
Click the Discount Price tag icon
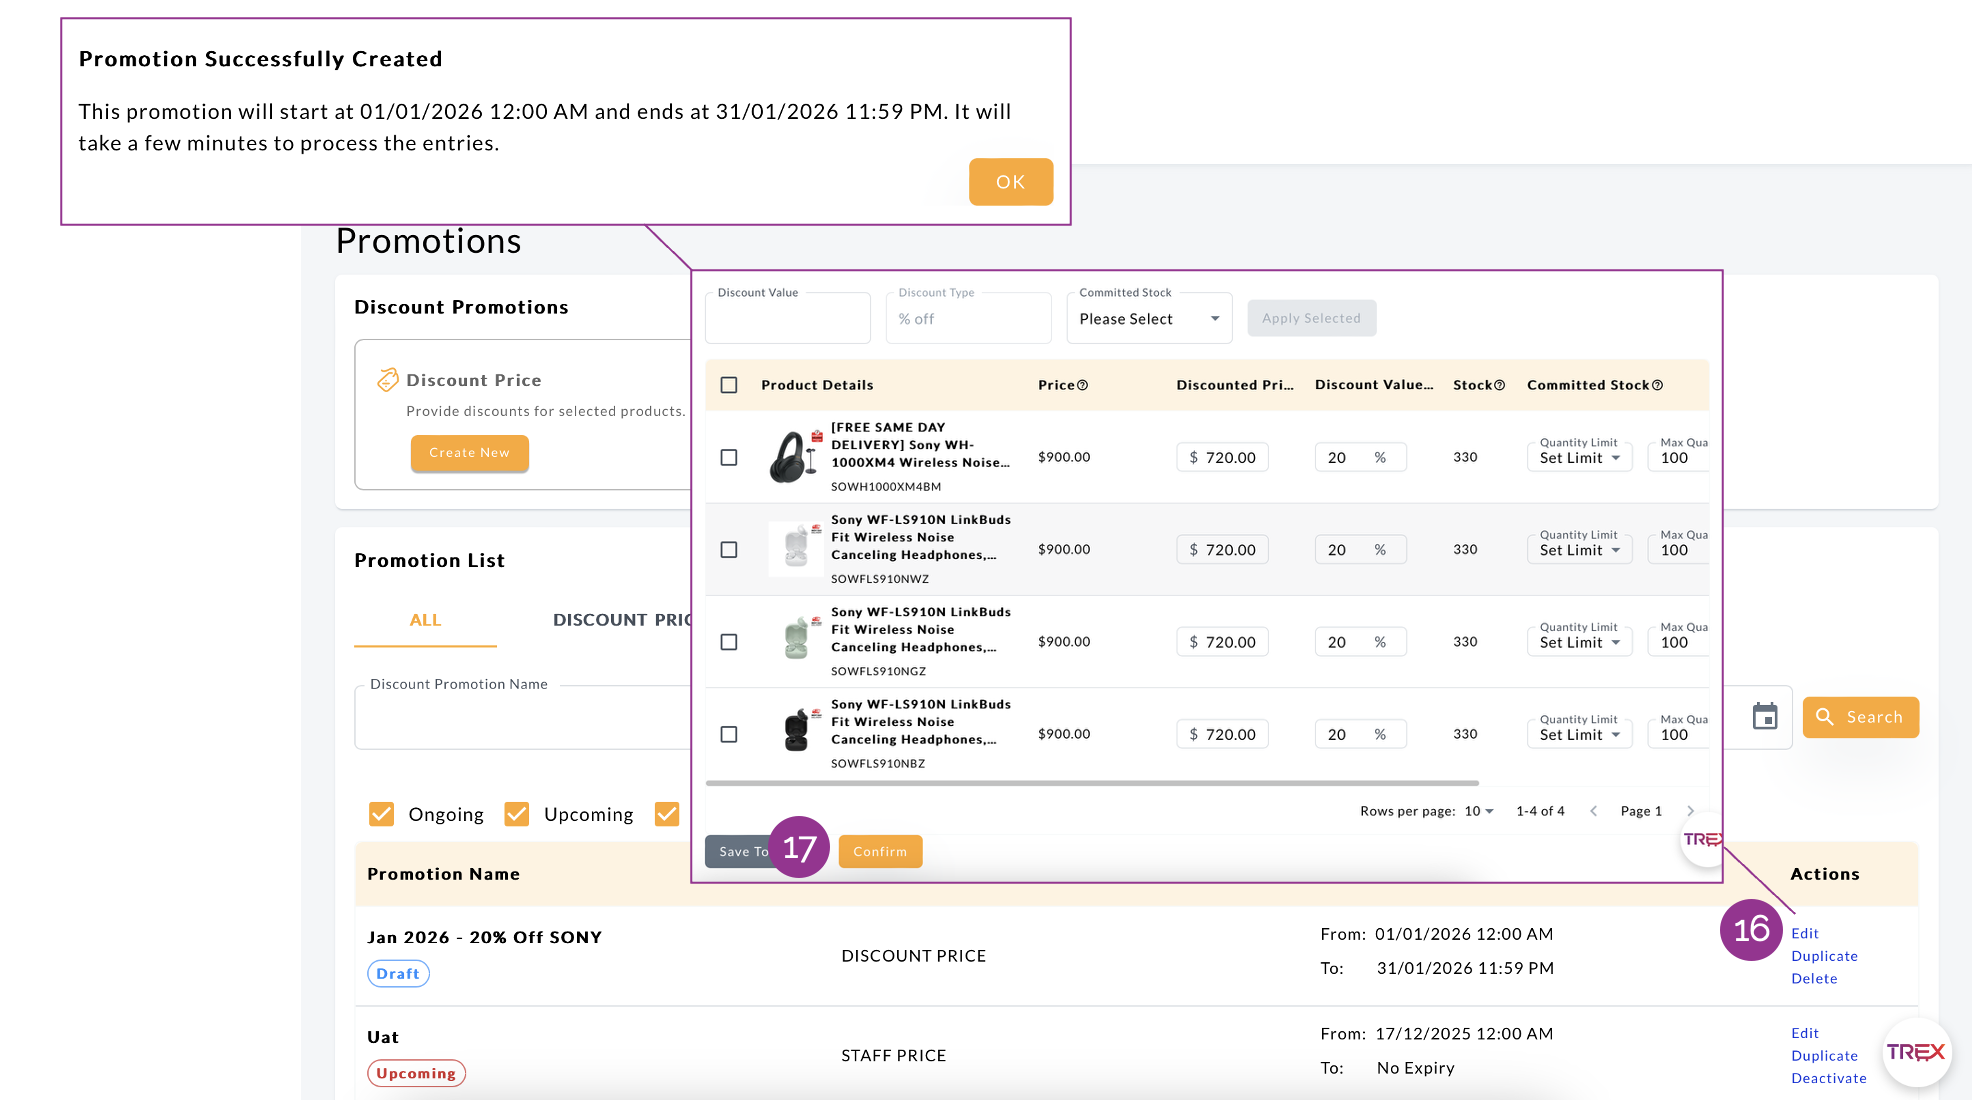click(x=387, y=380)
